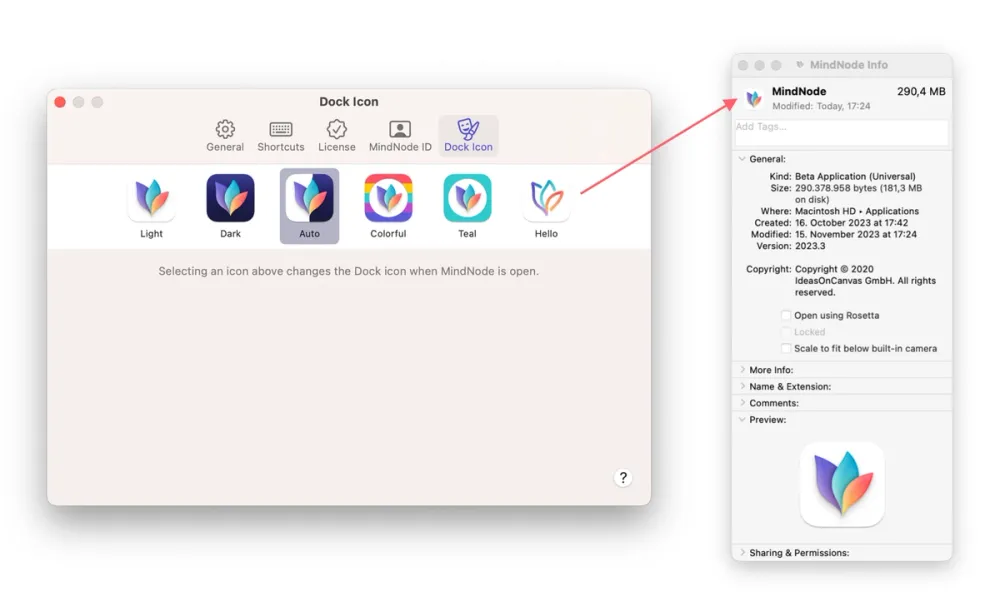
Task: Collapse the Preview section
Action: pos(742,420)
